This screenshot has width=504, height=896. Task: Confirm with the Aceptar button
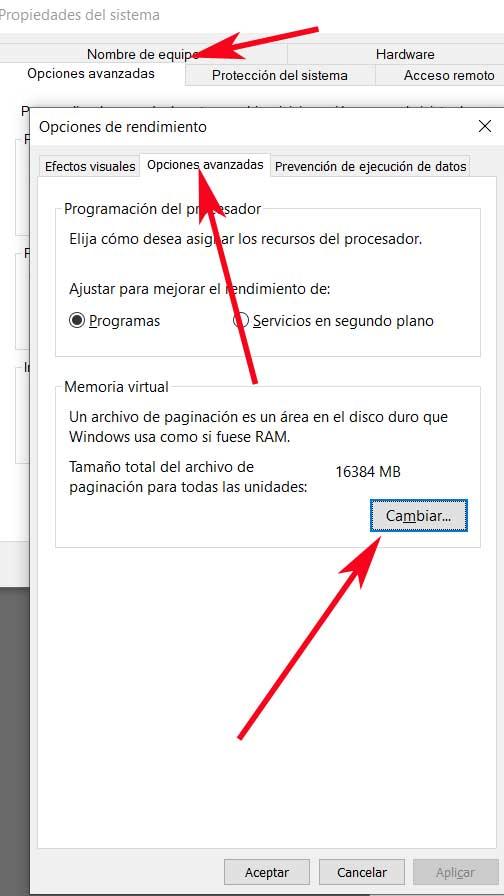click(x=267, y=873)
